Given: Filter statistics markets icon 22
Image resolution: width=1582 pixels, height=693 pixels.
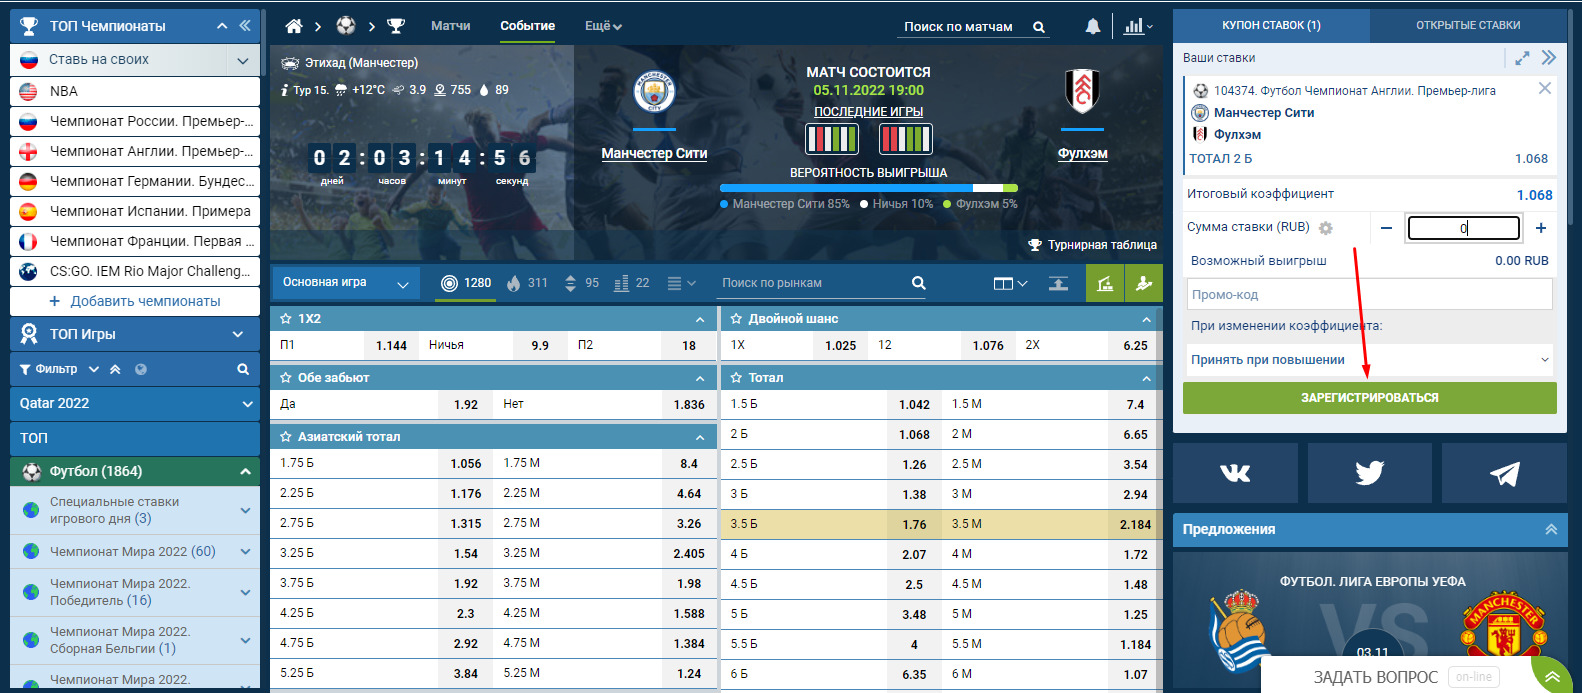Looking at the screenshot, I should coord(631,283).
